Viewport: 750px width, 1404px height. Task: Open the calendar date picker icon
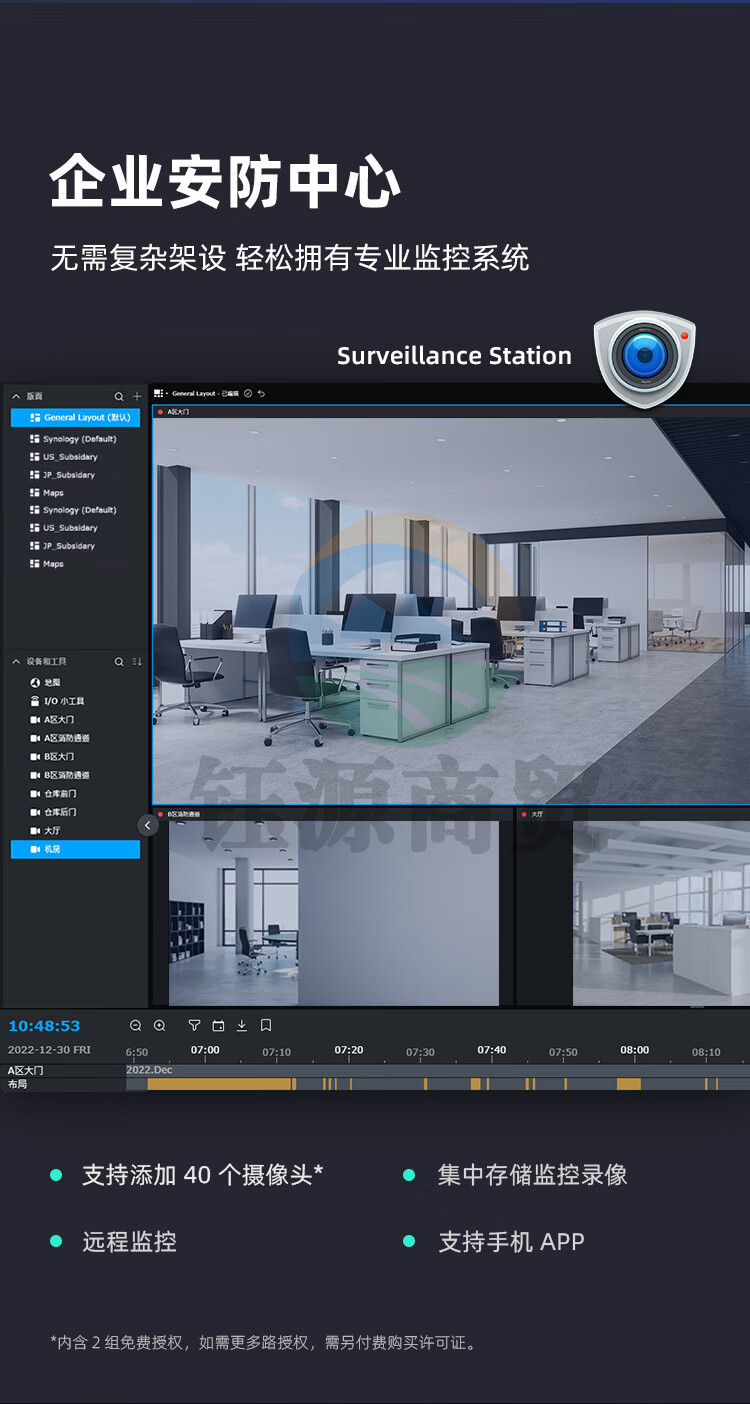tap(218, 1025)
